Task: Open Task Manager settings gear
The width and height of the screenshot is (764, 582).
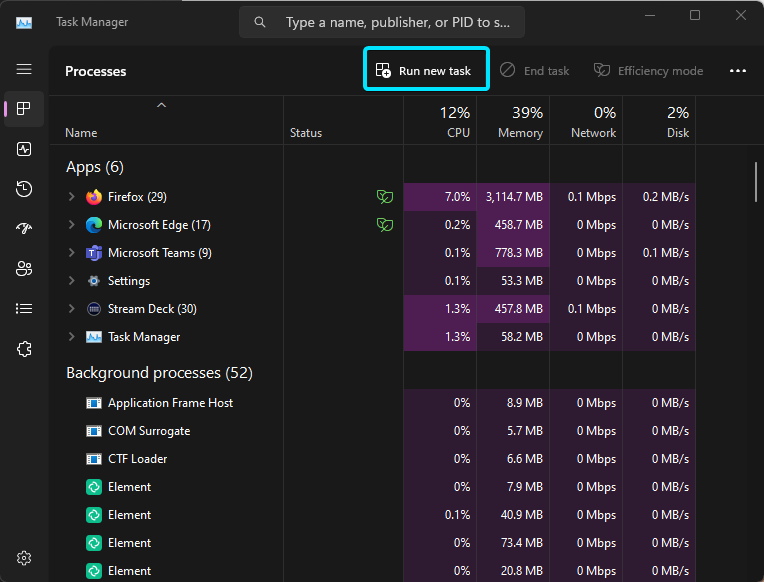Action: click(x=24, y=558)
